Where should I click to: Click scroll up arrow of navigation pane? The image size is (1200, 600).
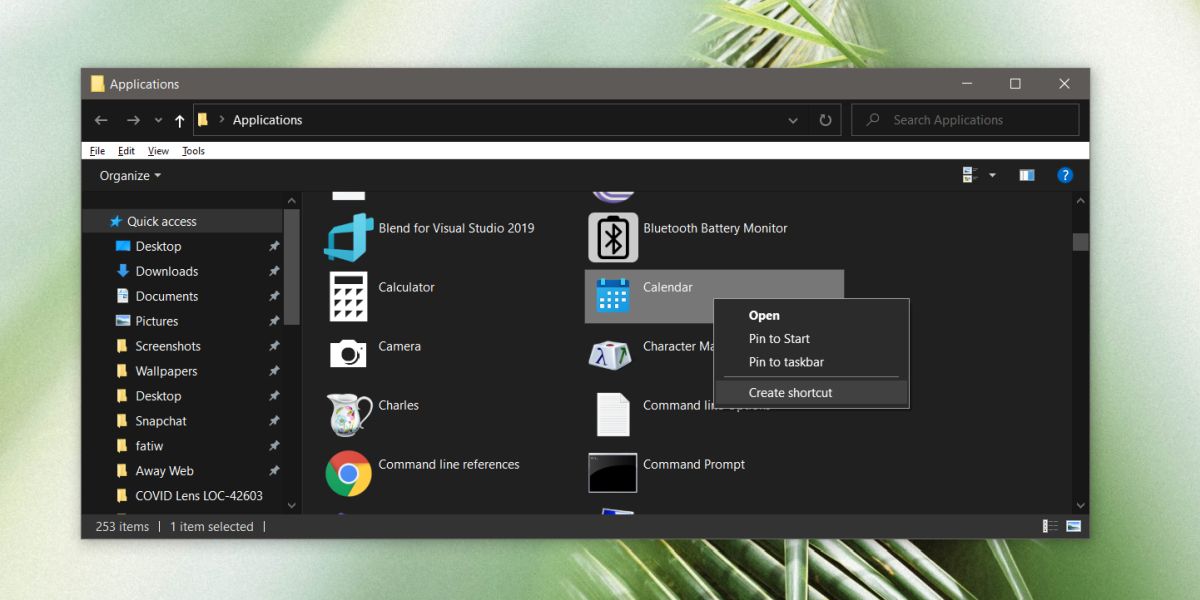pos(292,200)
